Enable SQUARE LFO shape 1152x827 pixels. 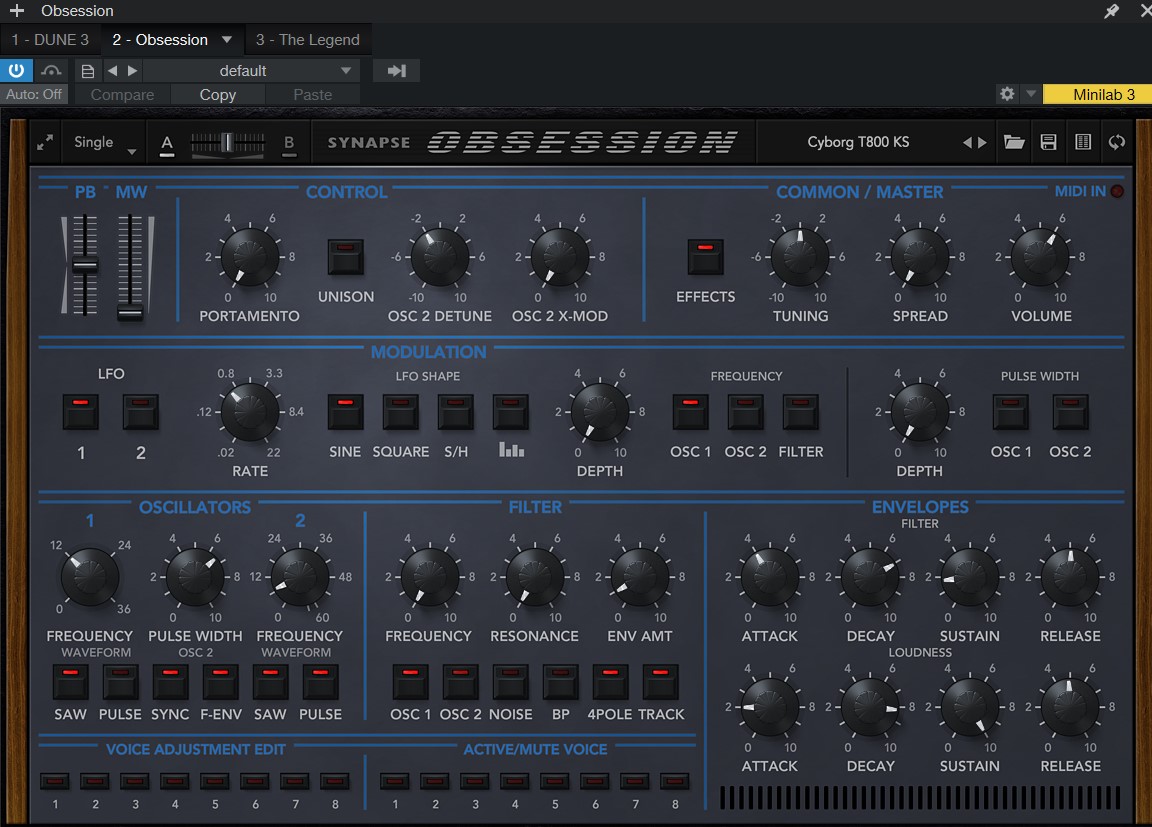(400, 412)
